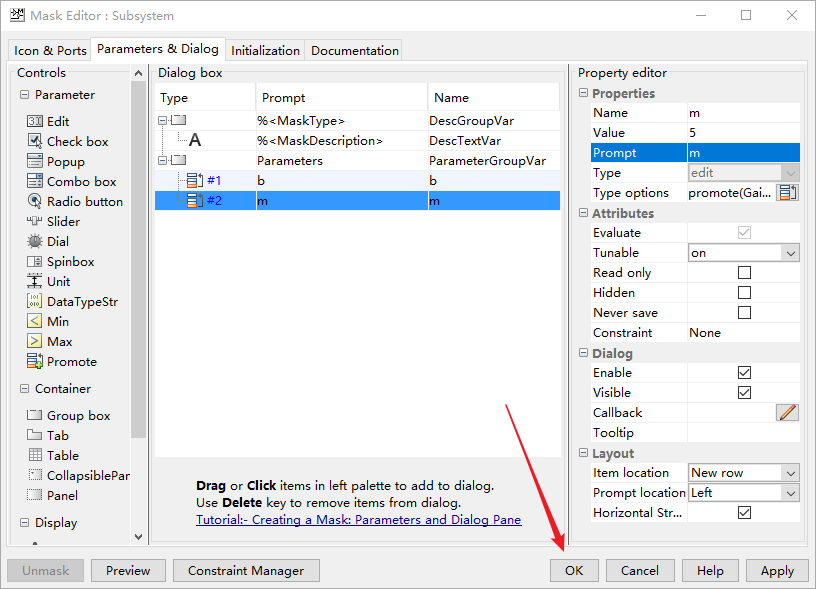Click the DescTextVar text control icon
Screen dimensions: 816x589
tap(195, 140)
